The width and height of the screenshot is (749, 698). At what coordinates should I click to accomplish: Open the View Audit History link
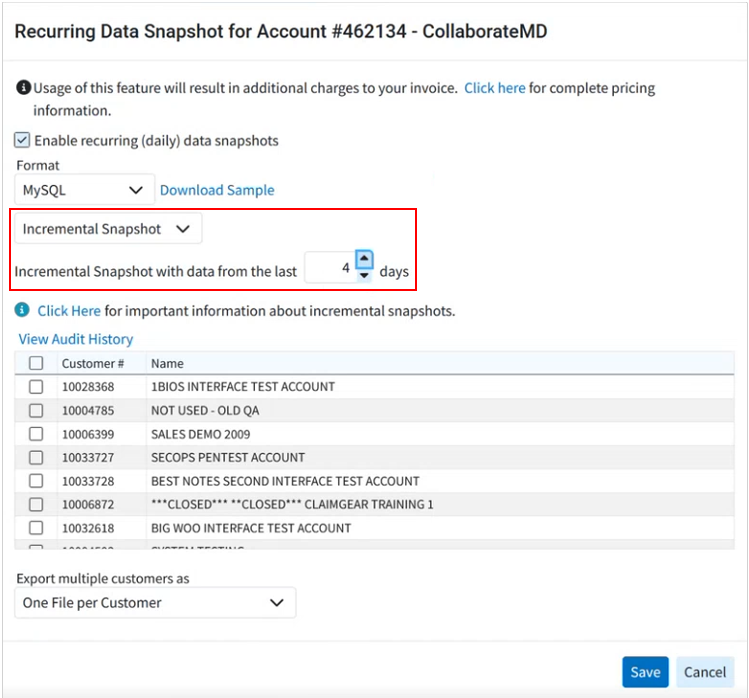coord(76,339)
